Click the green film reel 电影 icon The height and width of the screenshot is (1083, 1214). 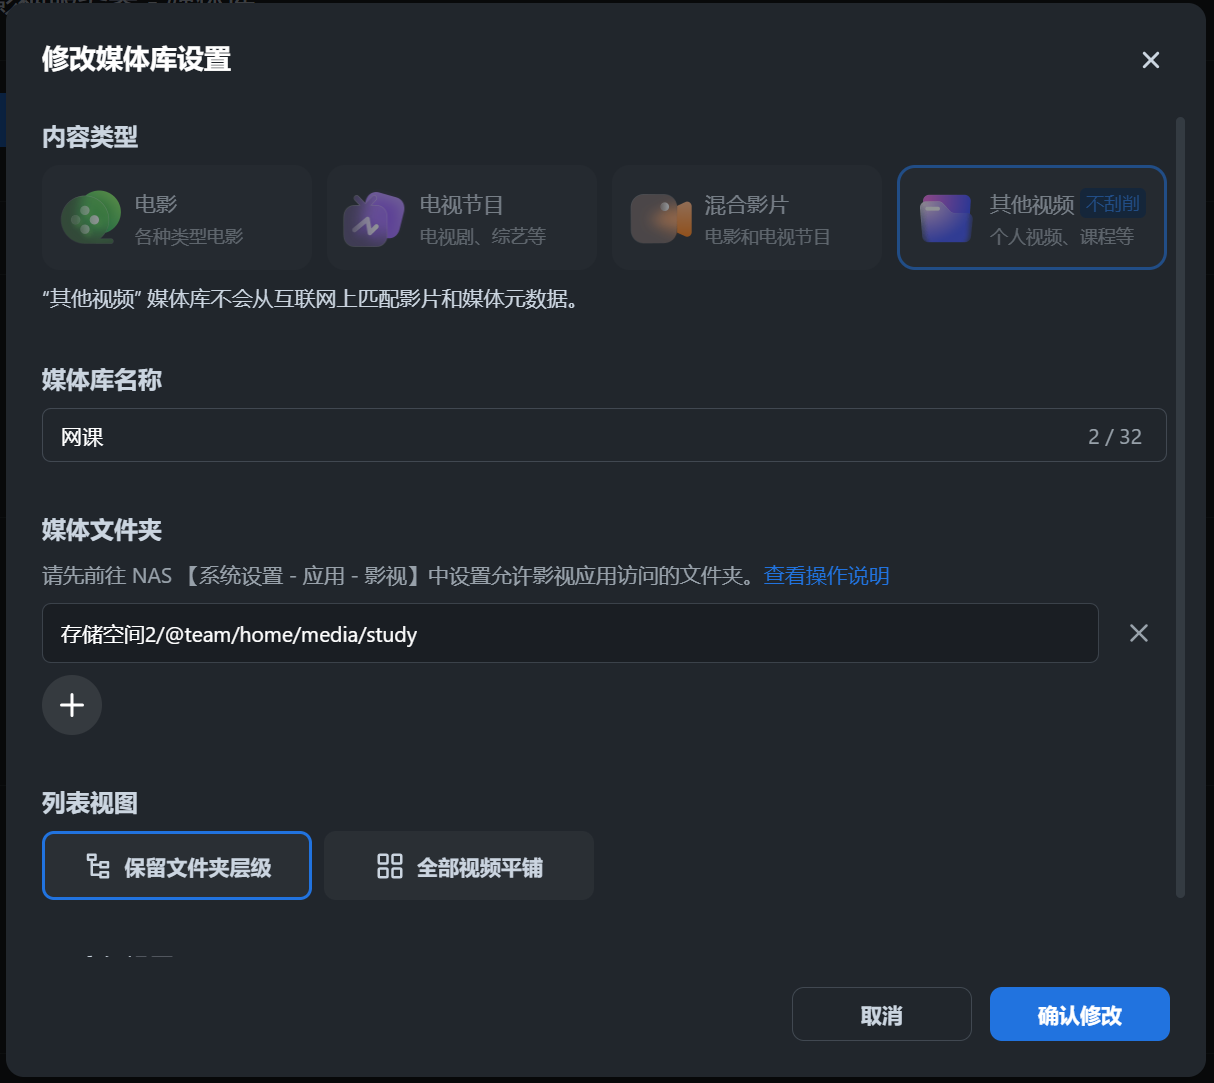(90, 218)
